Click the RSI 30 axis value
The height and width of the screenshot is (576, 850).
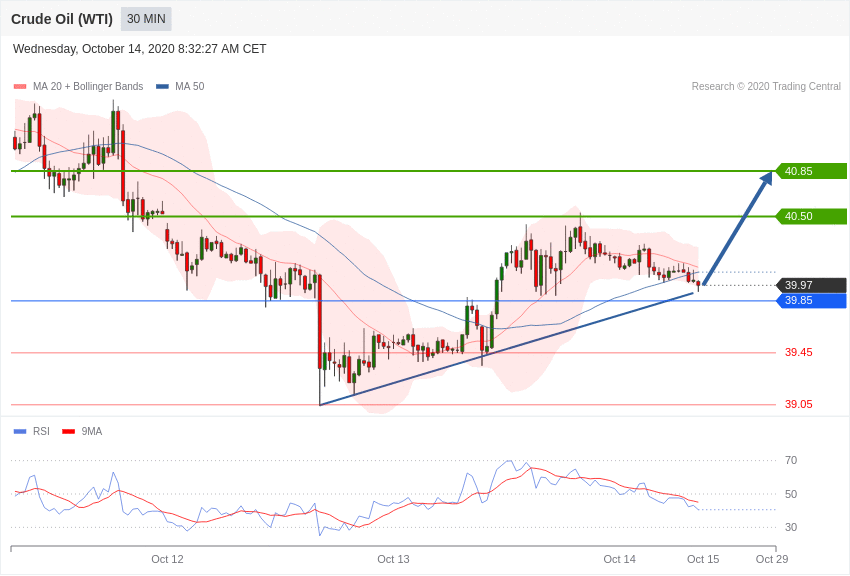coord(791,527)
